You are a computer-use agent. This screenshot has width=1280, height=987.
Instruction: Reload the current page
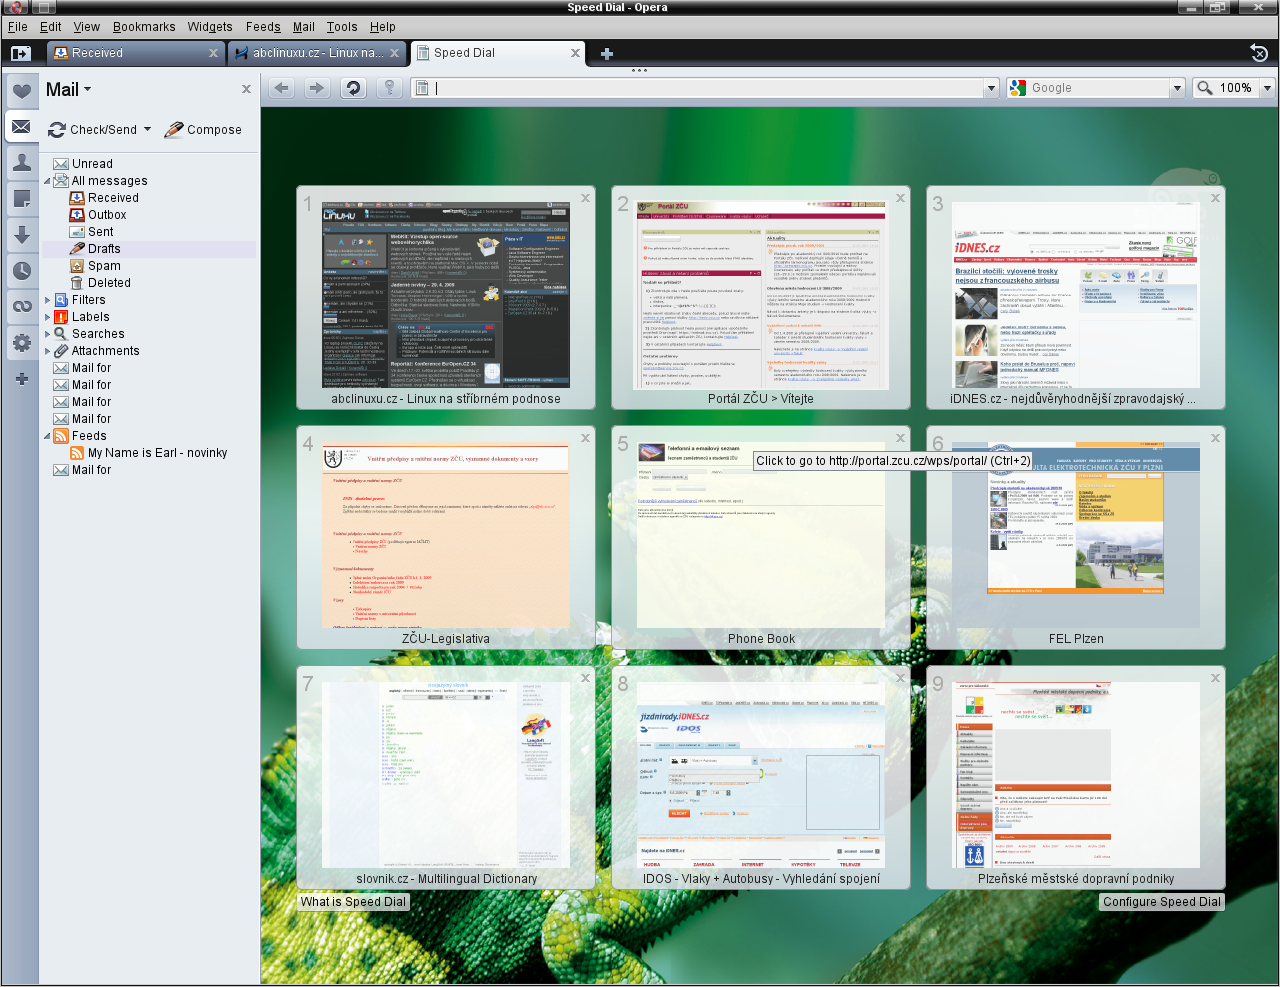[353, 88]
